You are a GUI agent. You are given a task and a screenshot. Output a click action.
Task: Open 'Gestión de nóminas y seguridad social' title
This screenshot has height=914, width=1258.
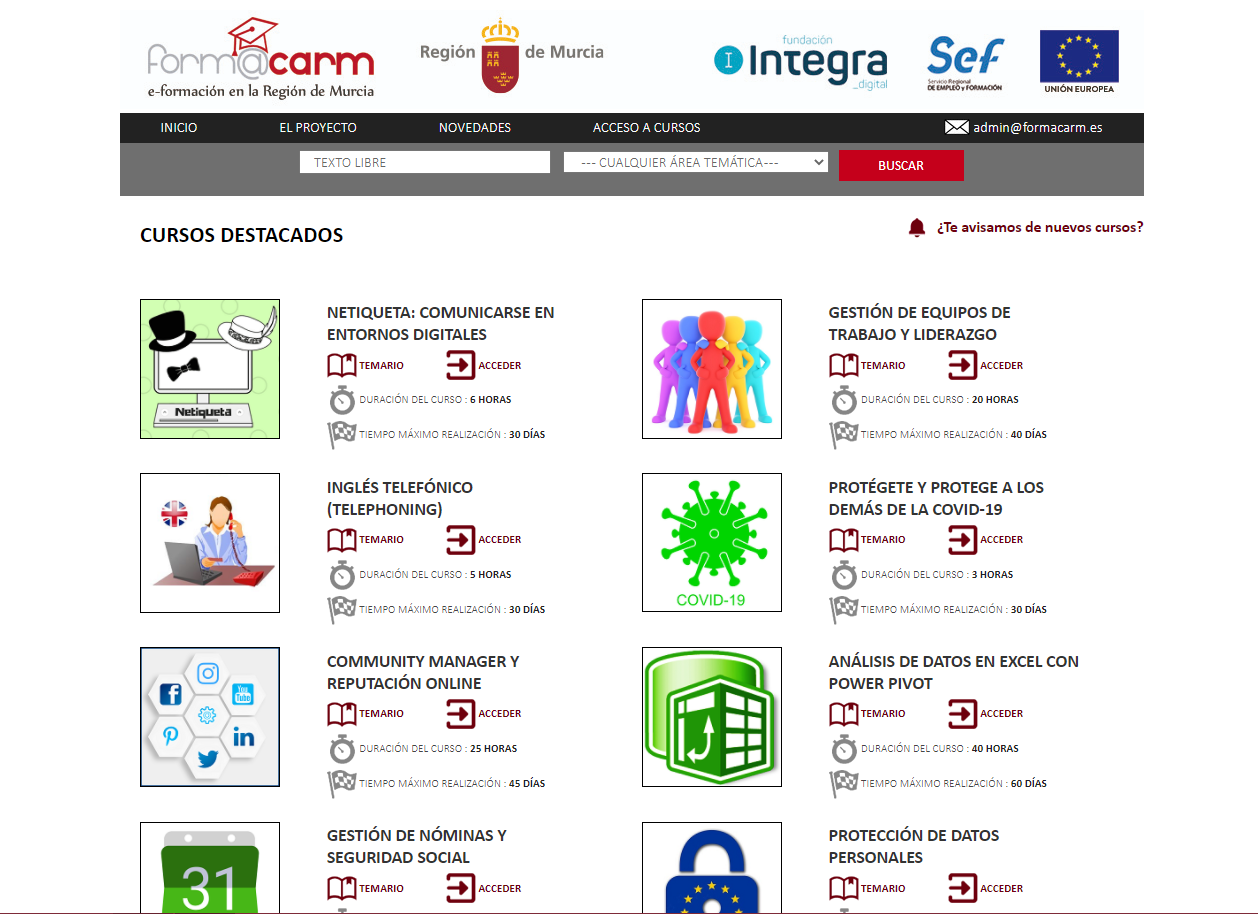(x=417, y=846)
